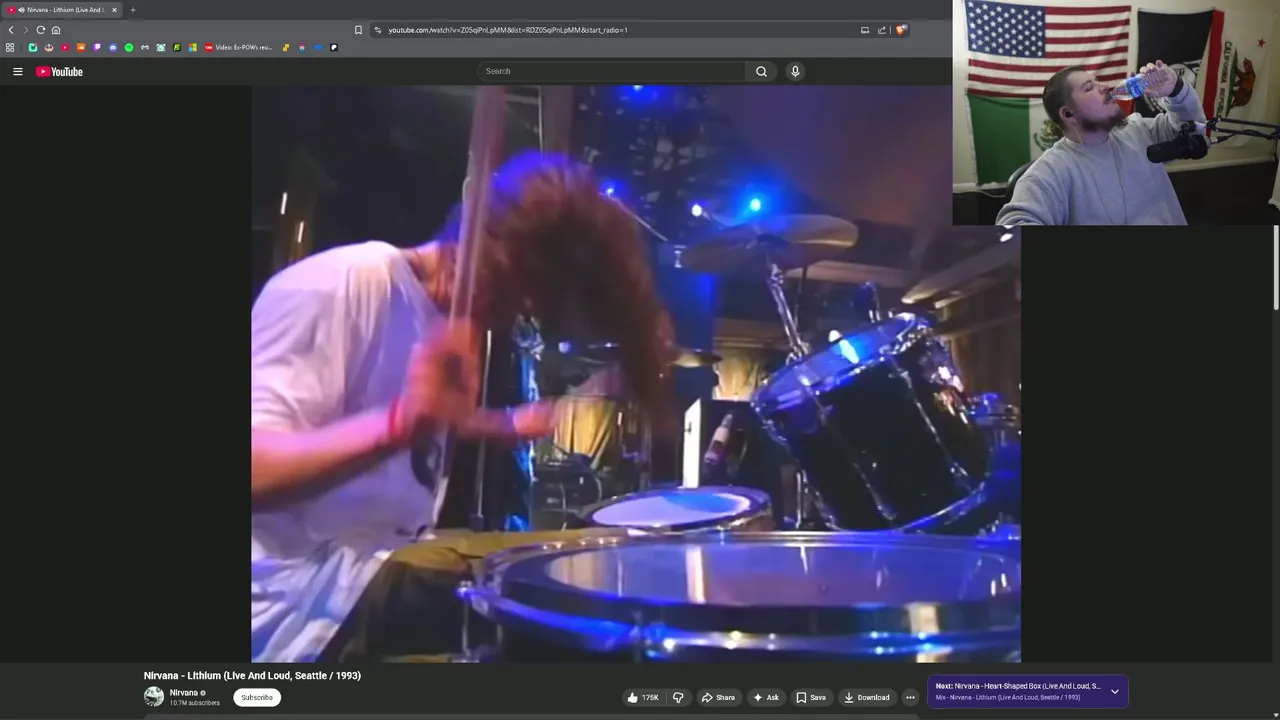Go forward with the browser forward arrow

pos(25,30)
